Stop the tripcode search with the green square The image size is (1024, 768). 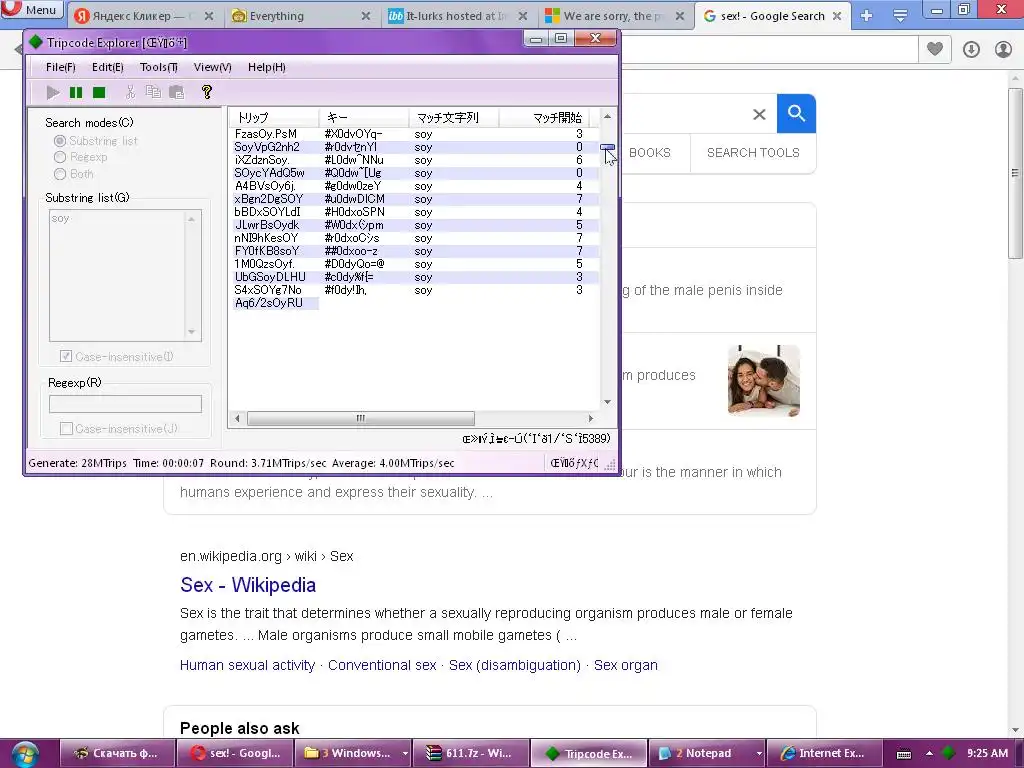pos(99,92)
